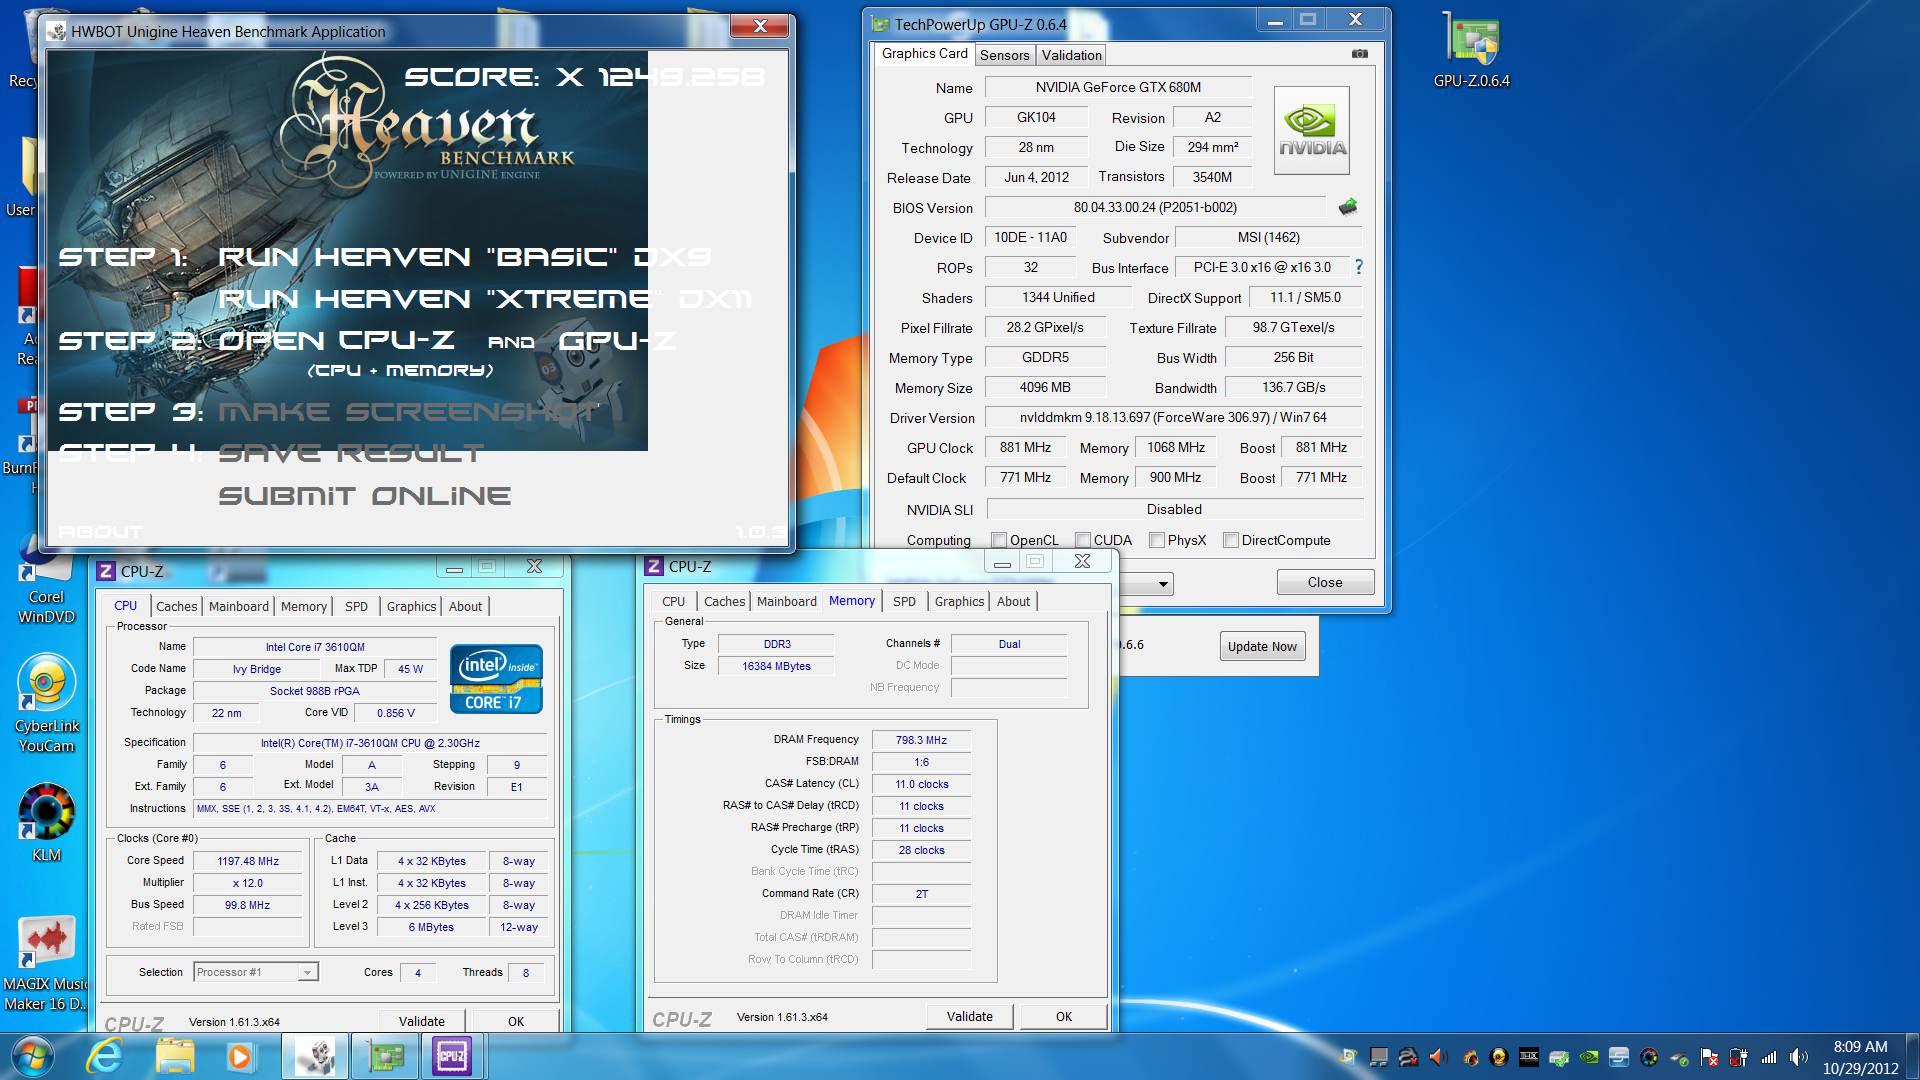Image resolution: width=1920 pixels, height=1080 pixels.
Task: Click the wireless signal bars tray icon
Action: tap(1768, 1057)
